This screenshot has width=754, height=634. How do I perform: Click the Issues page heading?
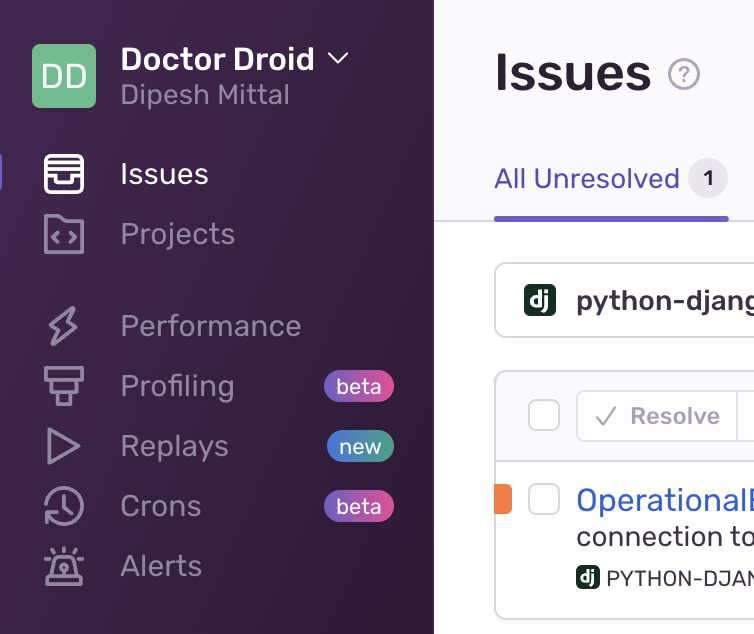(573, 73)
